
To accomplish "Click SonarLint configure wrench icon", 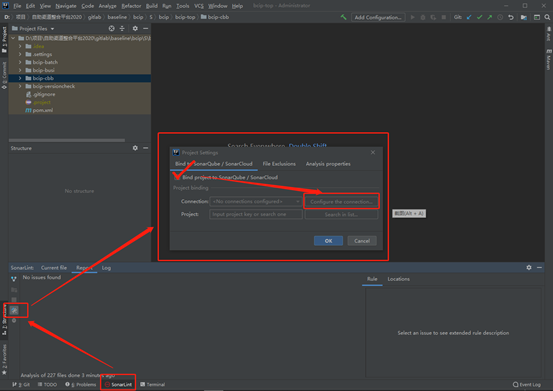I will (14, 310).
